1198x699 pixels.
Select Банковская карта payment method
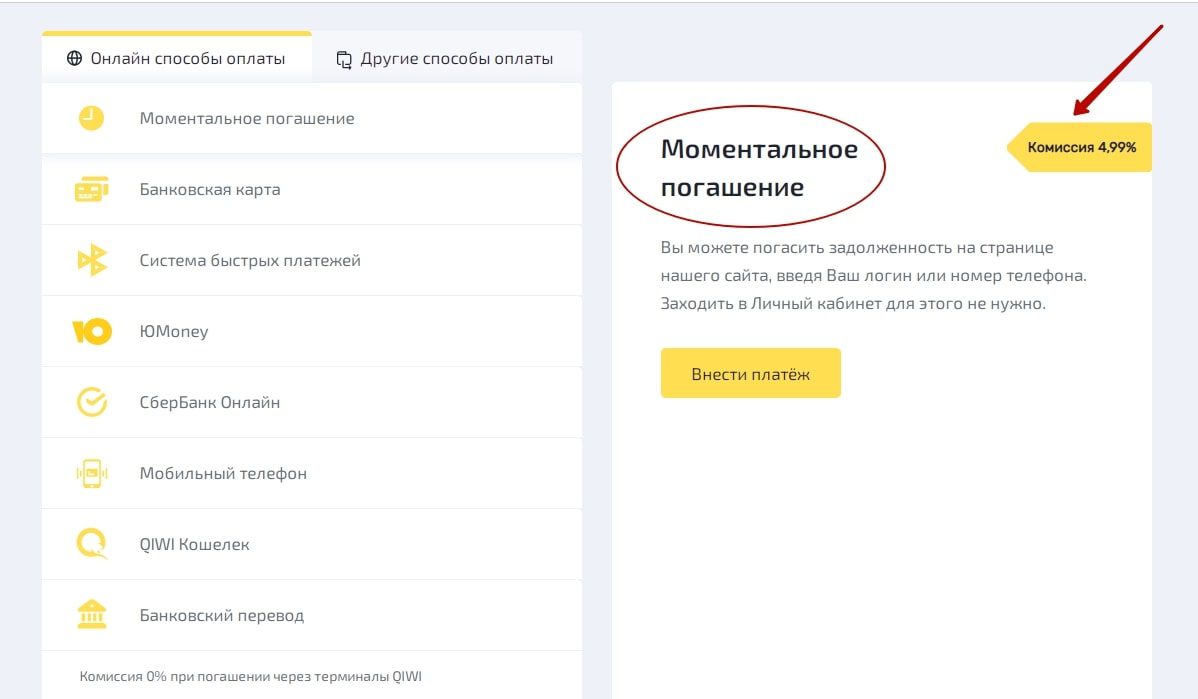(x=312, y=189)
